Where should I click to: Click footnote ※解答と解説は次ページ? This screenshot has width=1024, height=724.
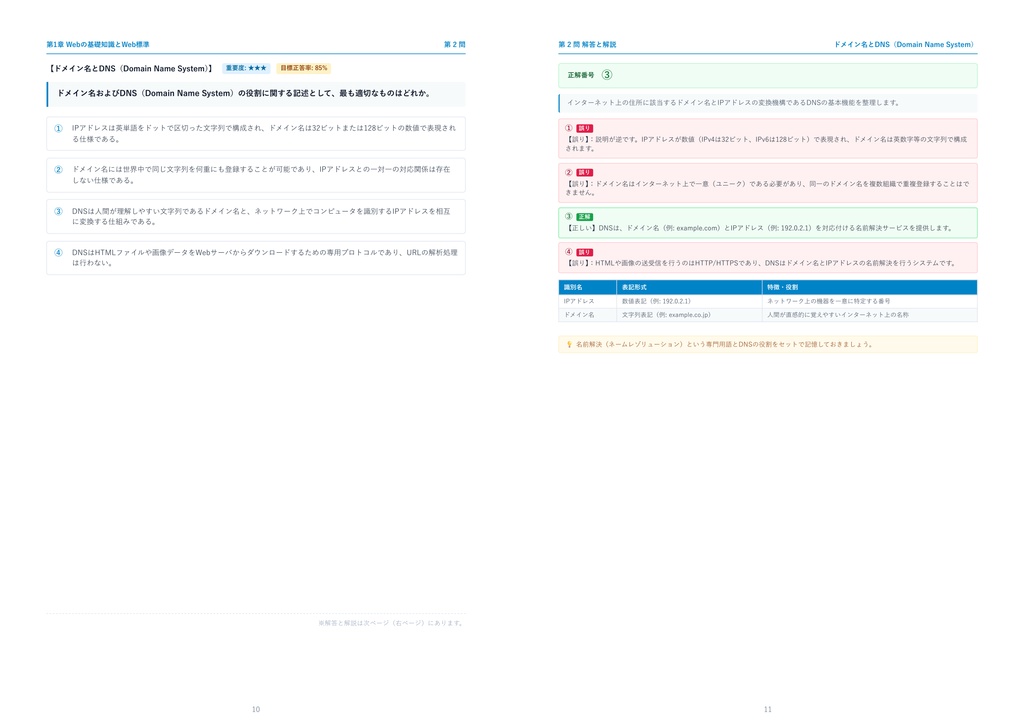pos(391,623)
